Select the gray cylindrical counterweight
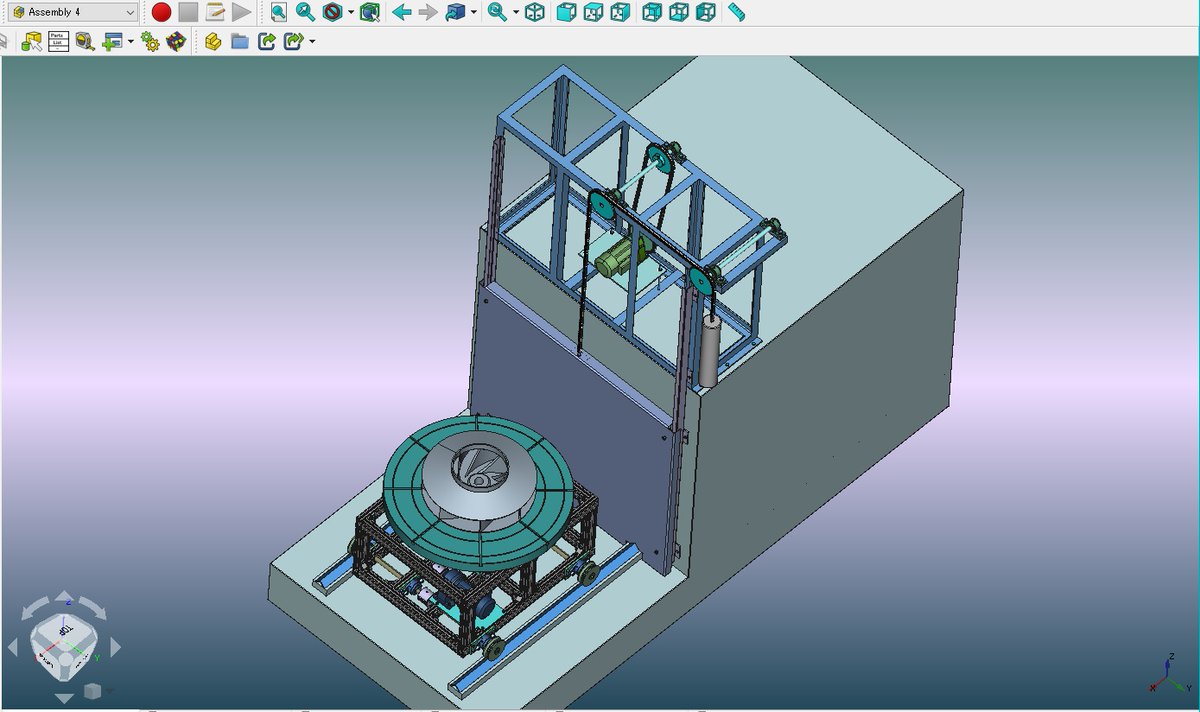 click(709, 352)
